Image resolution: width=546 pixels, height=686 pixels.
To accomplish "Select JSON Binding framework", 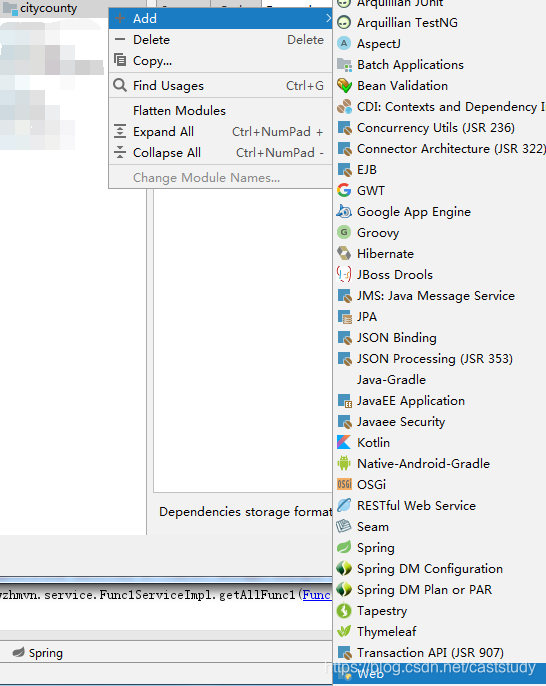I will 439,338.
